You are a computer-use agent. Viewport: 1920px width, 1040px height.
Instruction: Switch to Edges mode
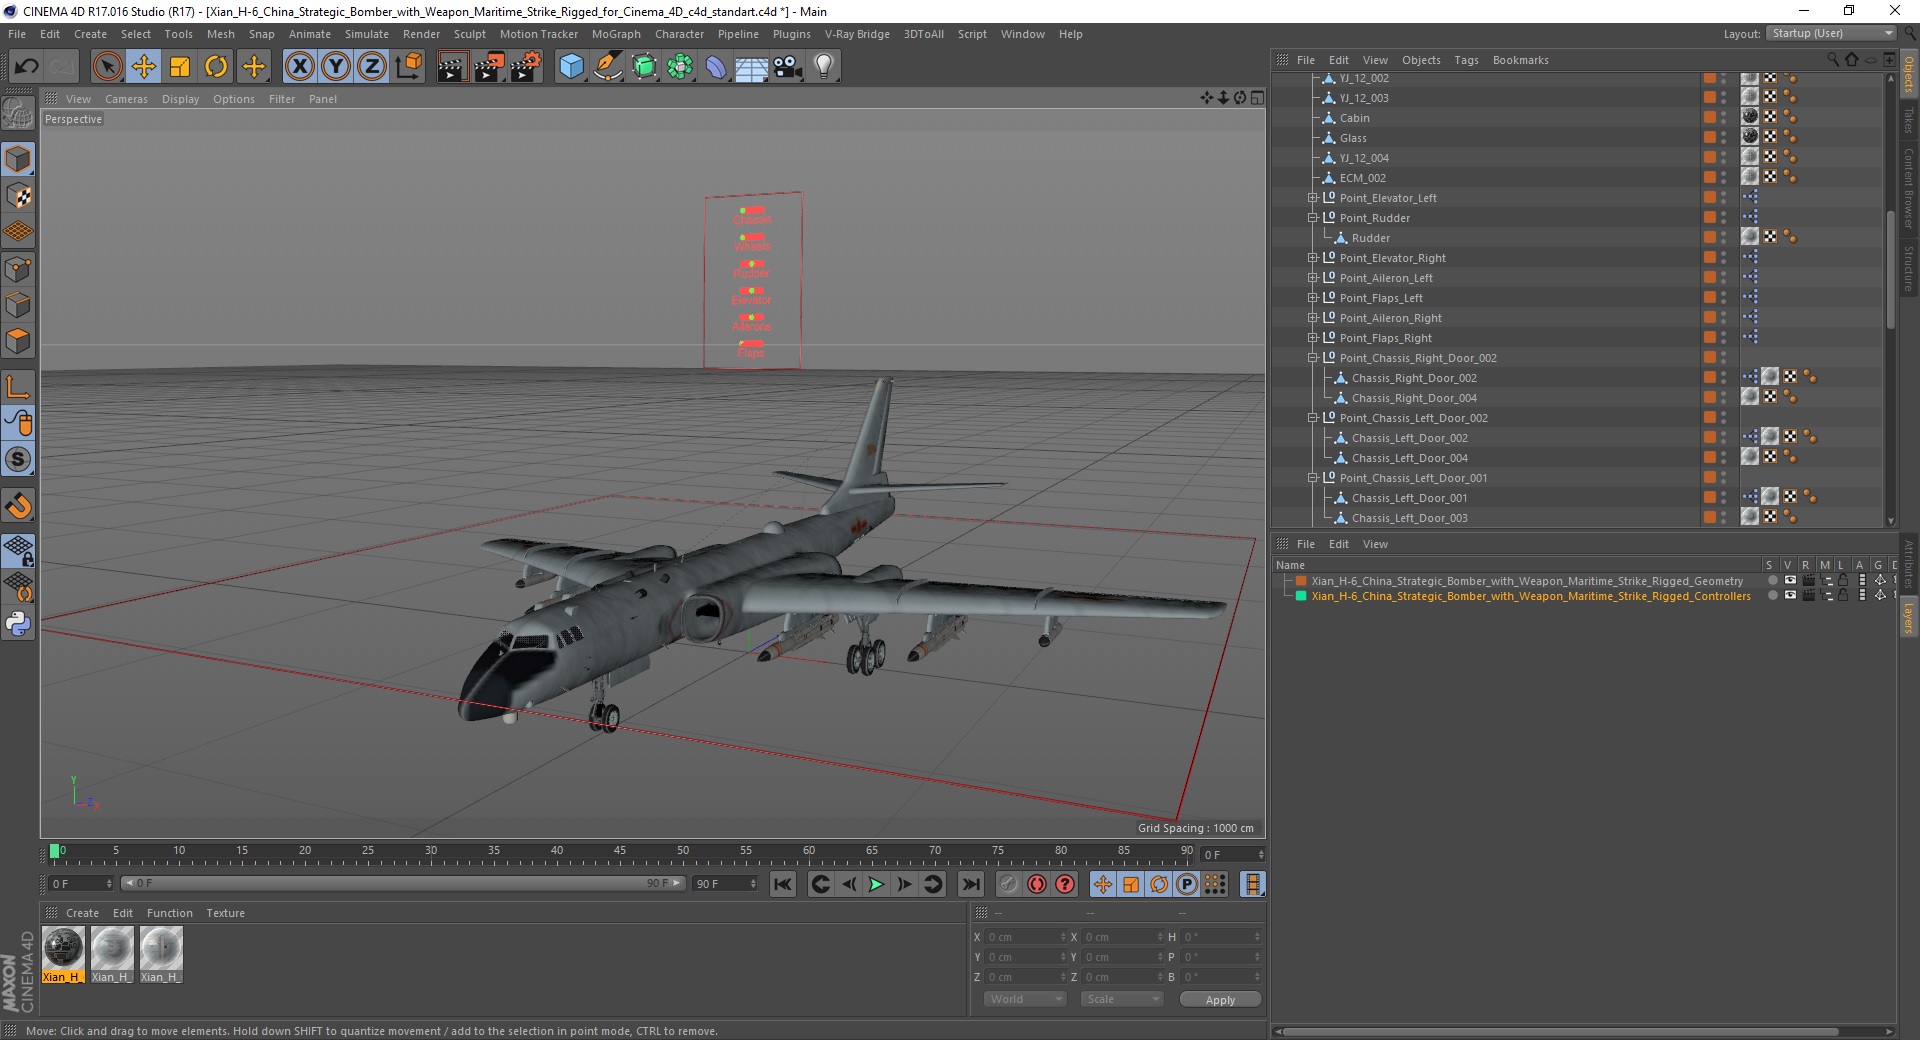[x=18, y=304]
